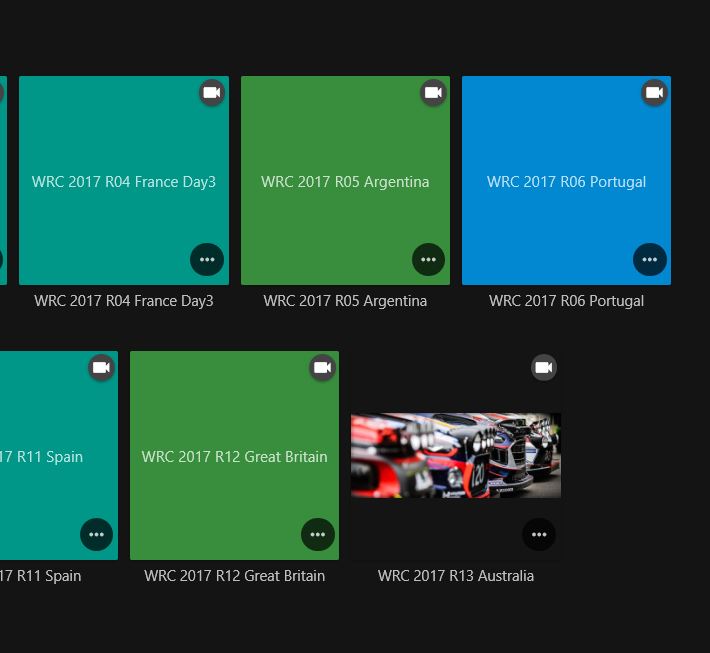Viewport: 710px width, 653px height.
Task: Select caption R11 Spain below tile
Action: (41, 576)
